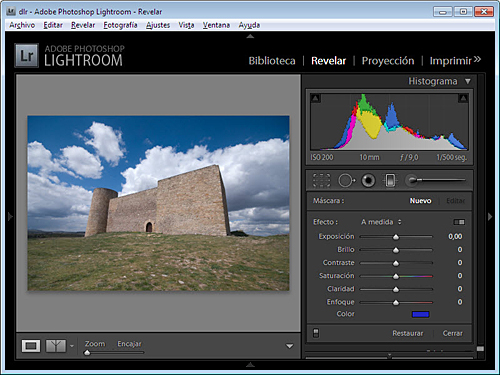Click the Restaurar button
500x375 pixels.
pos(408,333)
